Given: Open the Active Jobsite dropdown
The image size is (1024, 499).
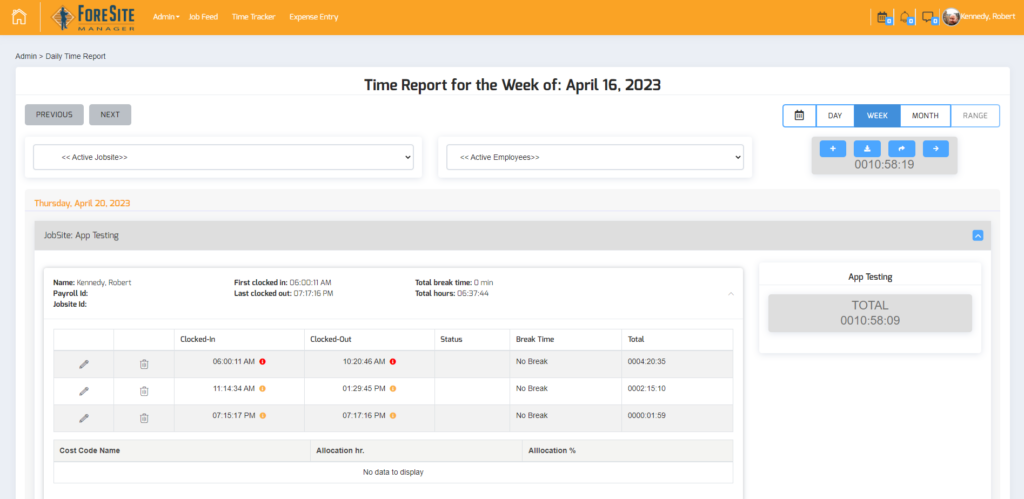Looking at the screenshot, I should [x=223, y=157].
